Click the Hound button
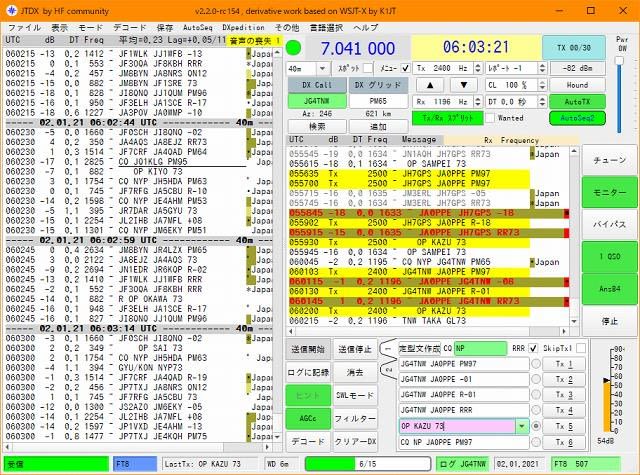Image resolution: width=640 pixels, height=475 pixels. pyautogui.click(x=577, y=85)
